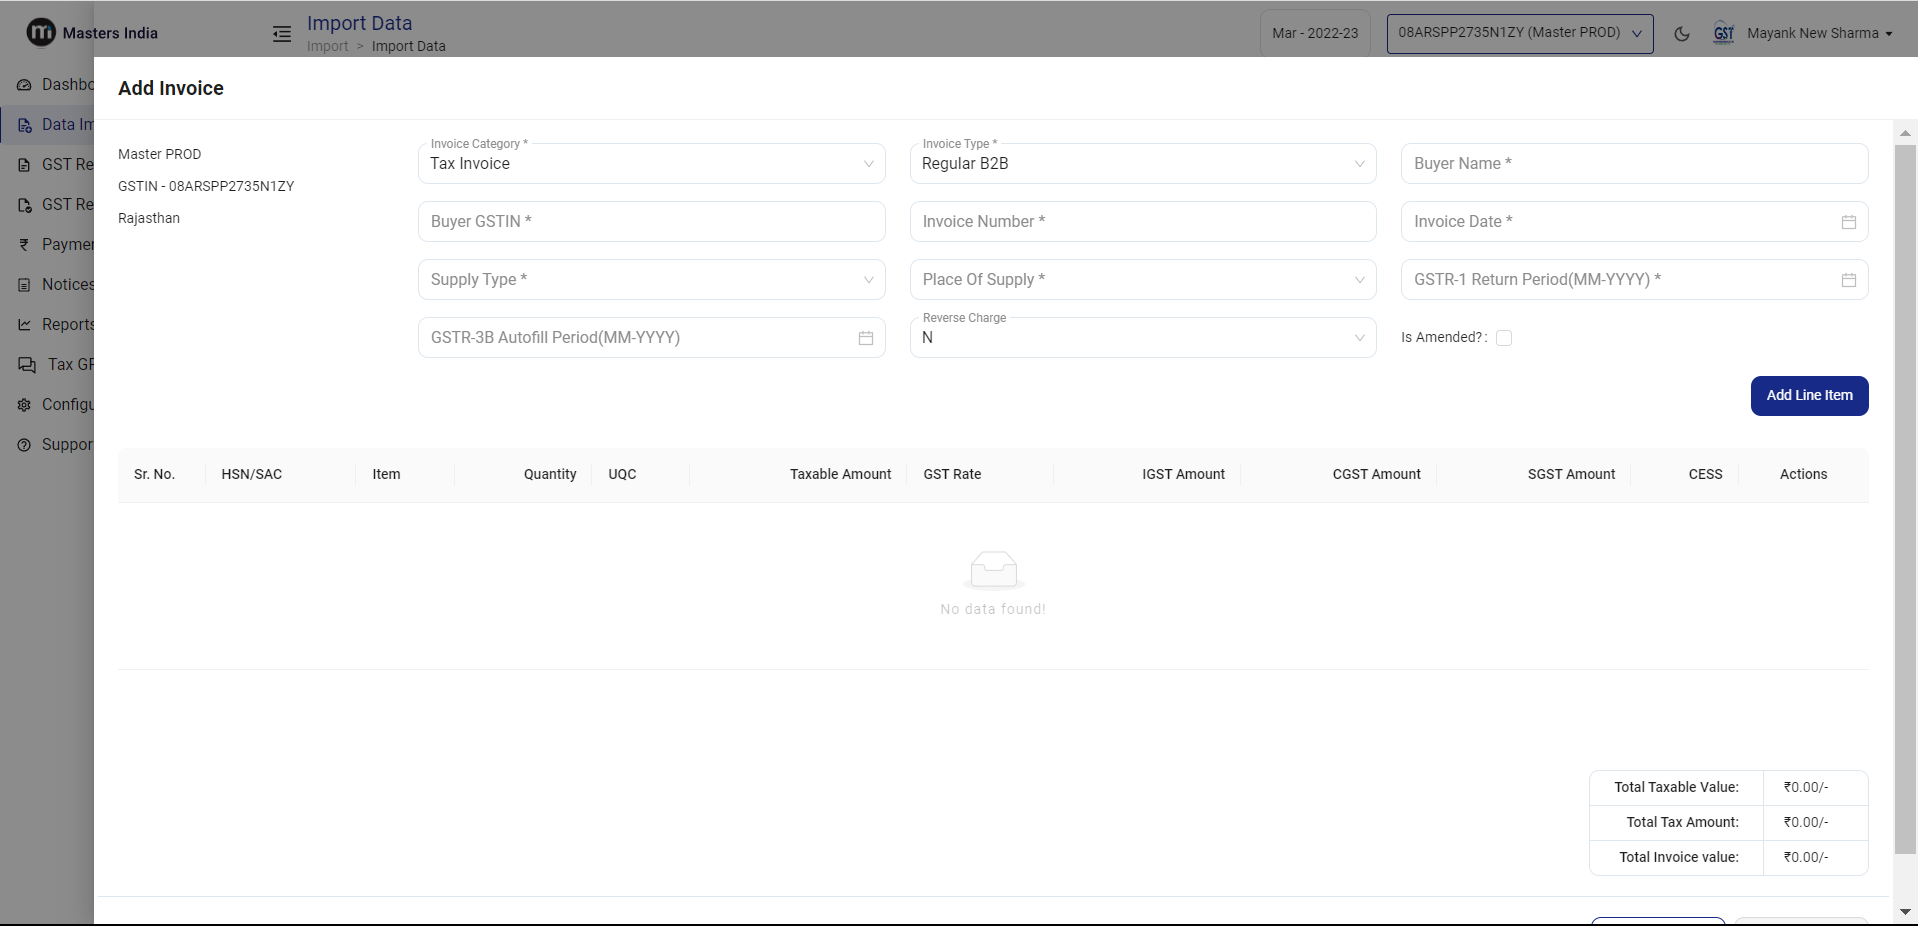Click the GST profile avatar icon
The image size is (1918, 926).
1723,34
